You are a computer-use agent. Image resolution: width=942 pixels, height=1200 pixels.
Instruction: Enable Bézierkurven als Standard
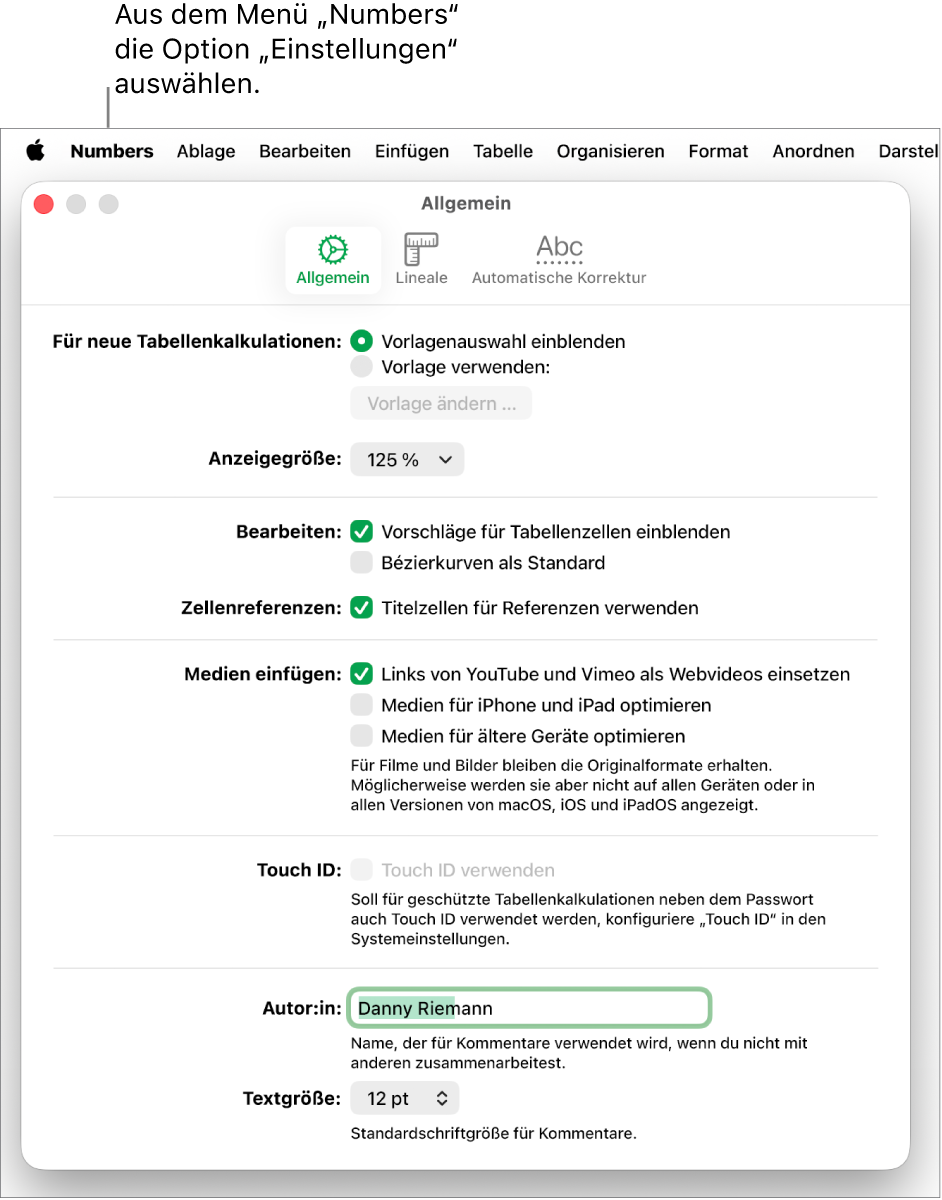pos(361,563)
